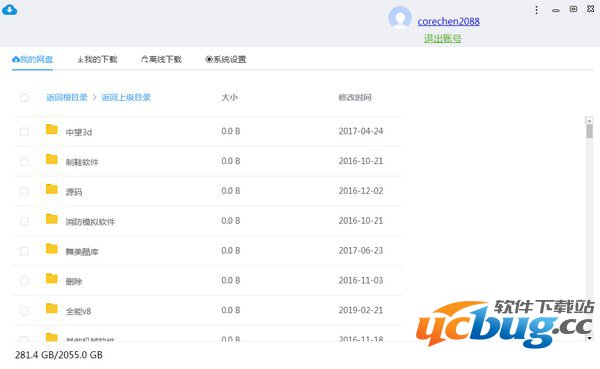Click the folder icon of 消防模拟软件

click(52, 219)
